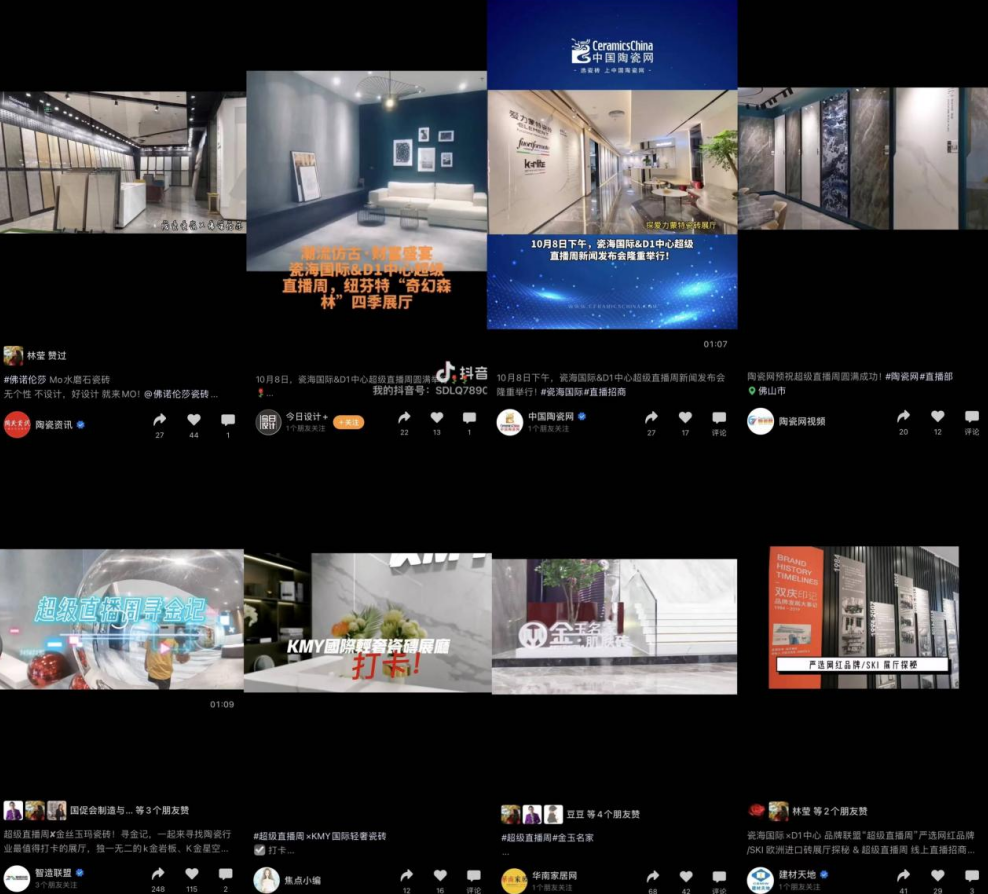Like the 智造联盟 video with 115 likes

192,873
